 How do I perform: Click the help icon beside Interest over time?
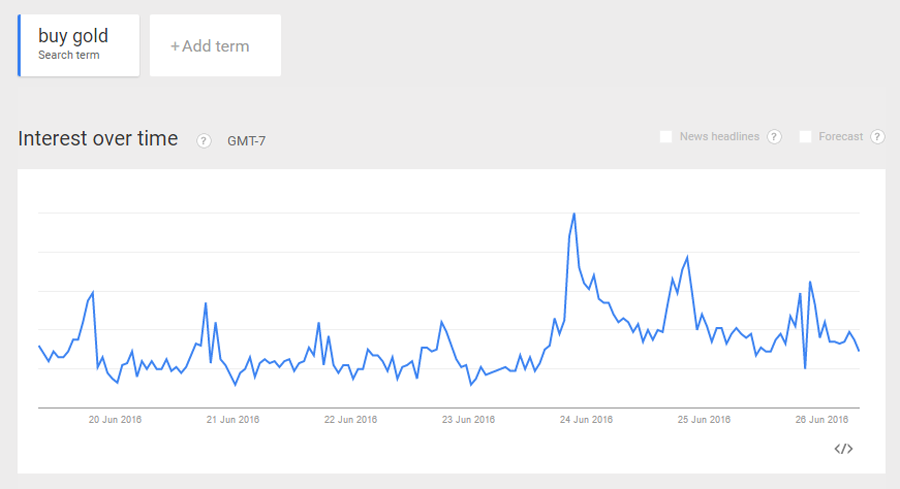204,140
